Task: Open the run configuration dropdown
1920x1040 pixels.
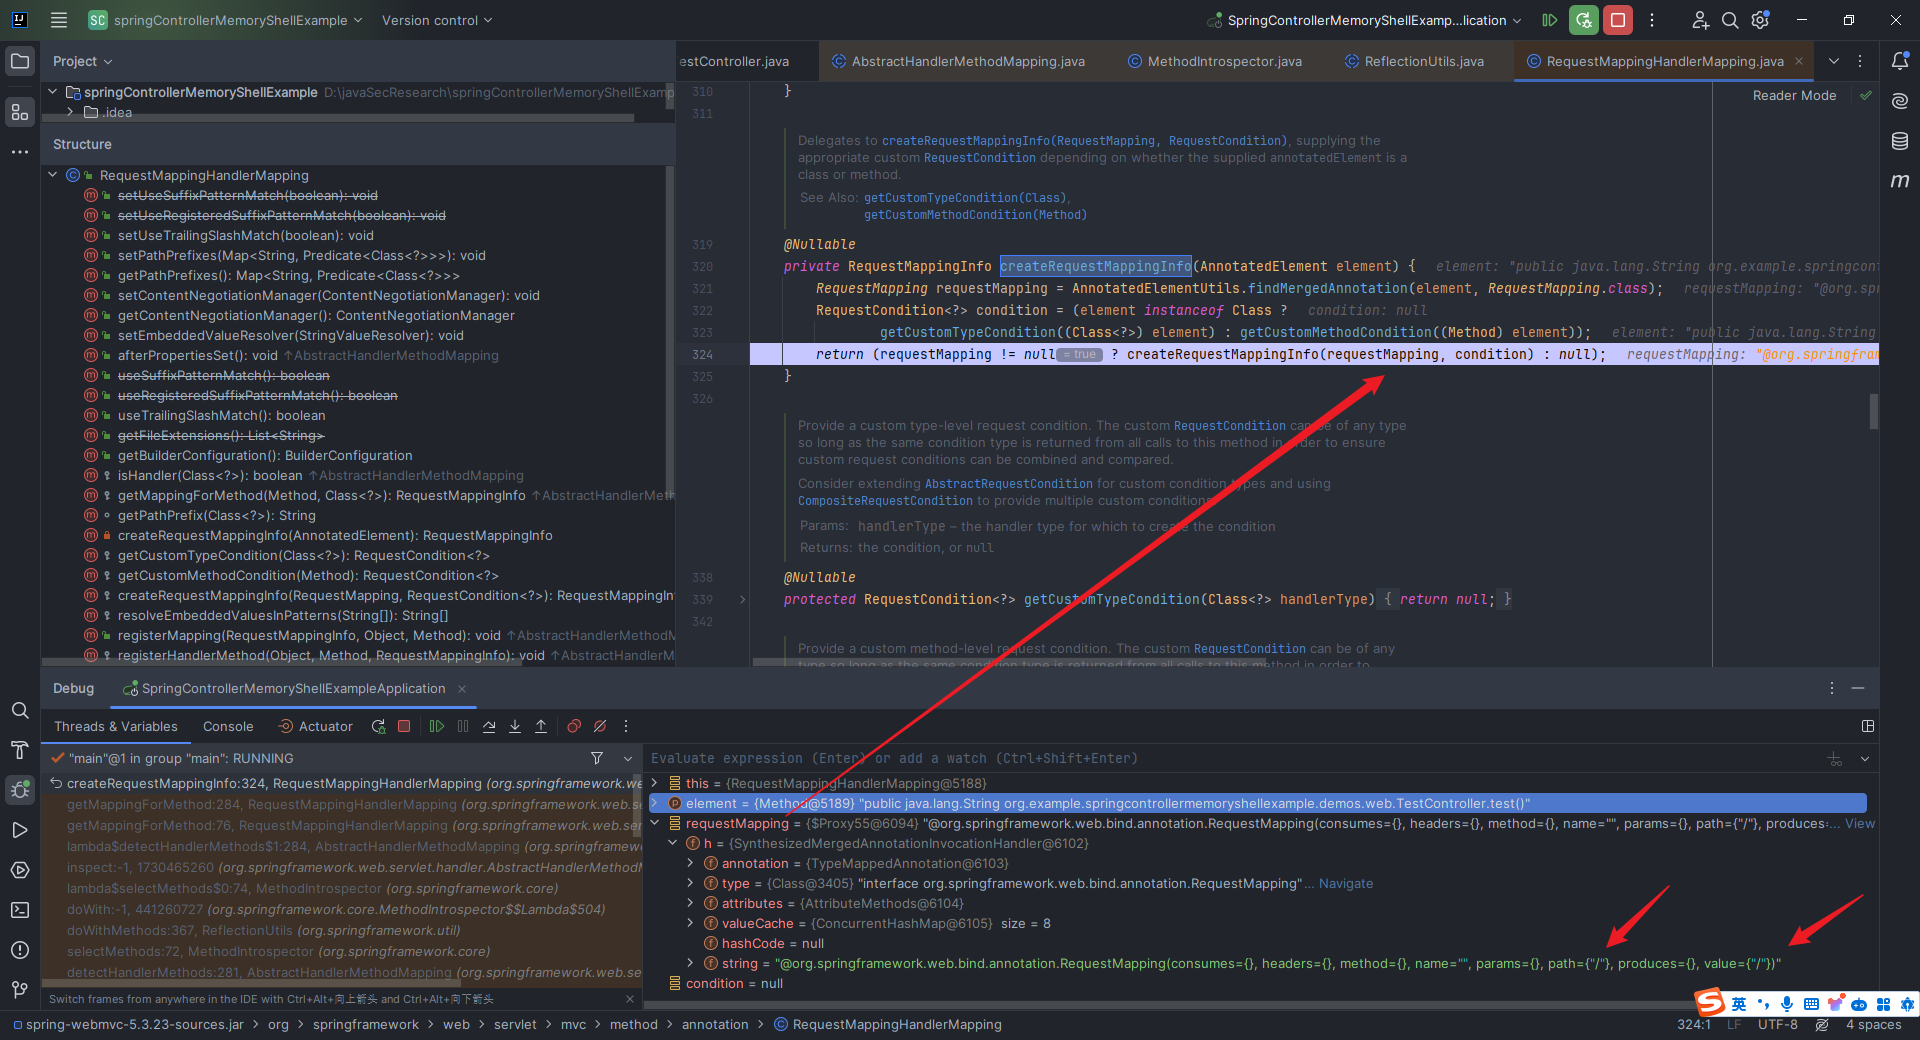Action: tap(1365, 20)
